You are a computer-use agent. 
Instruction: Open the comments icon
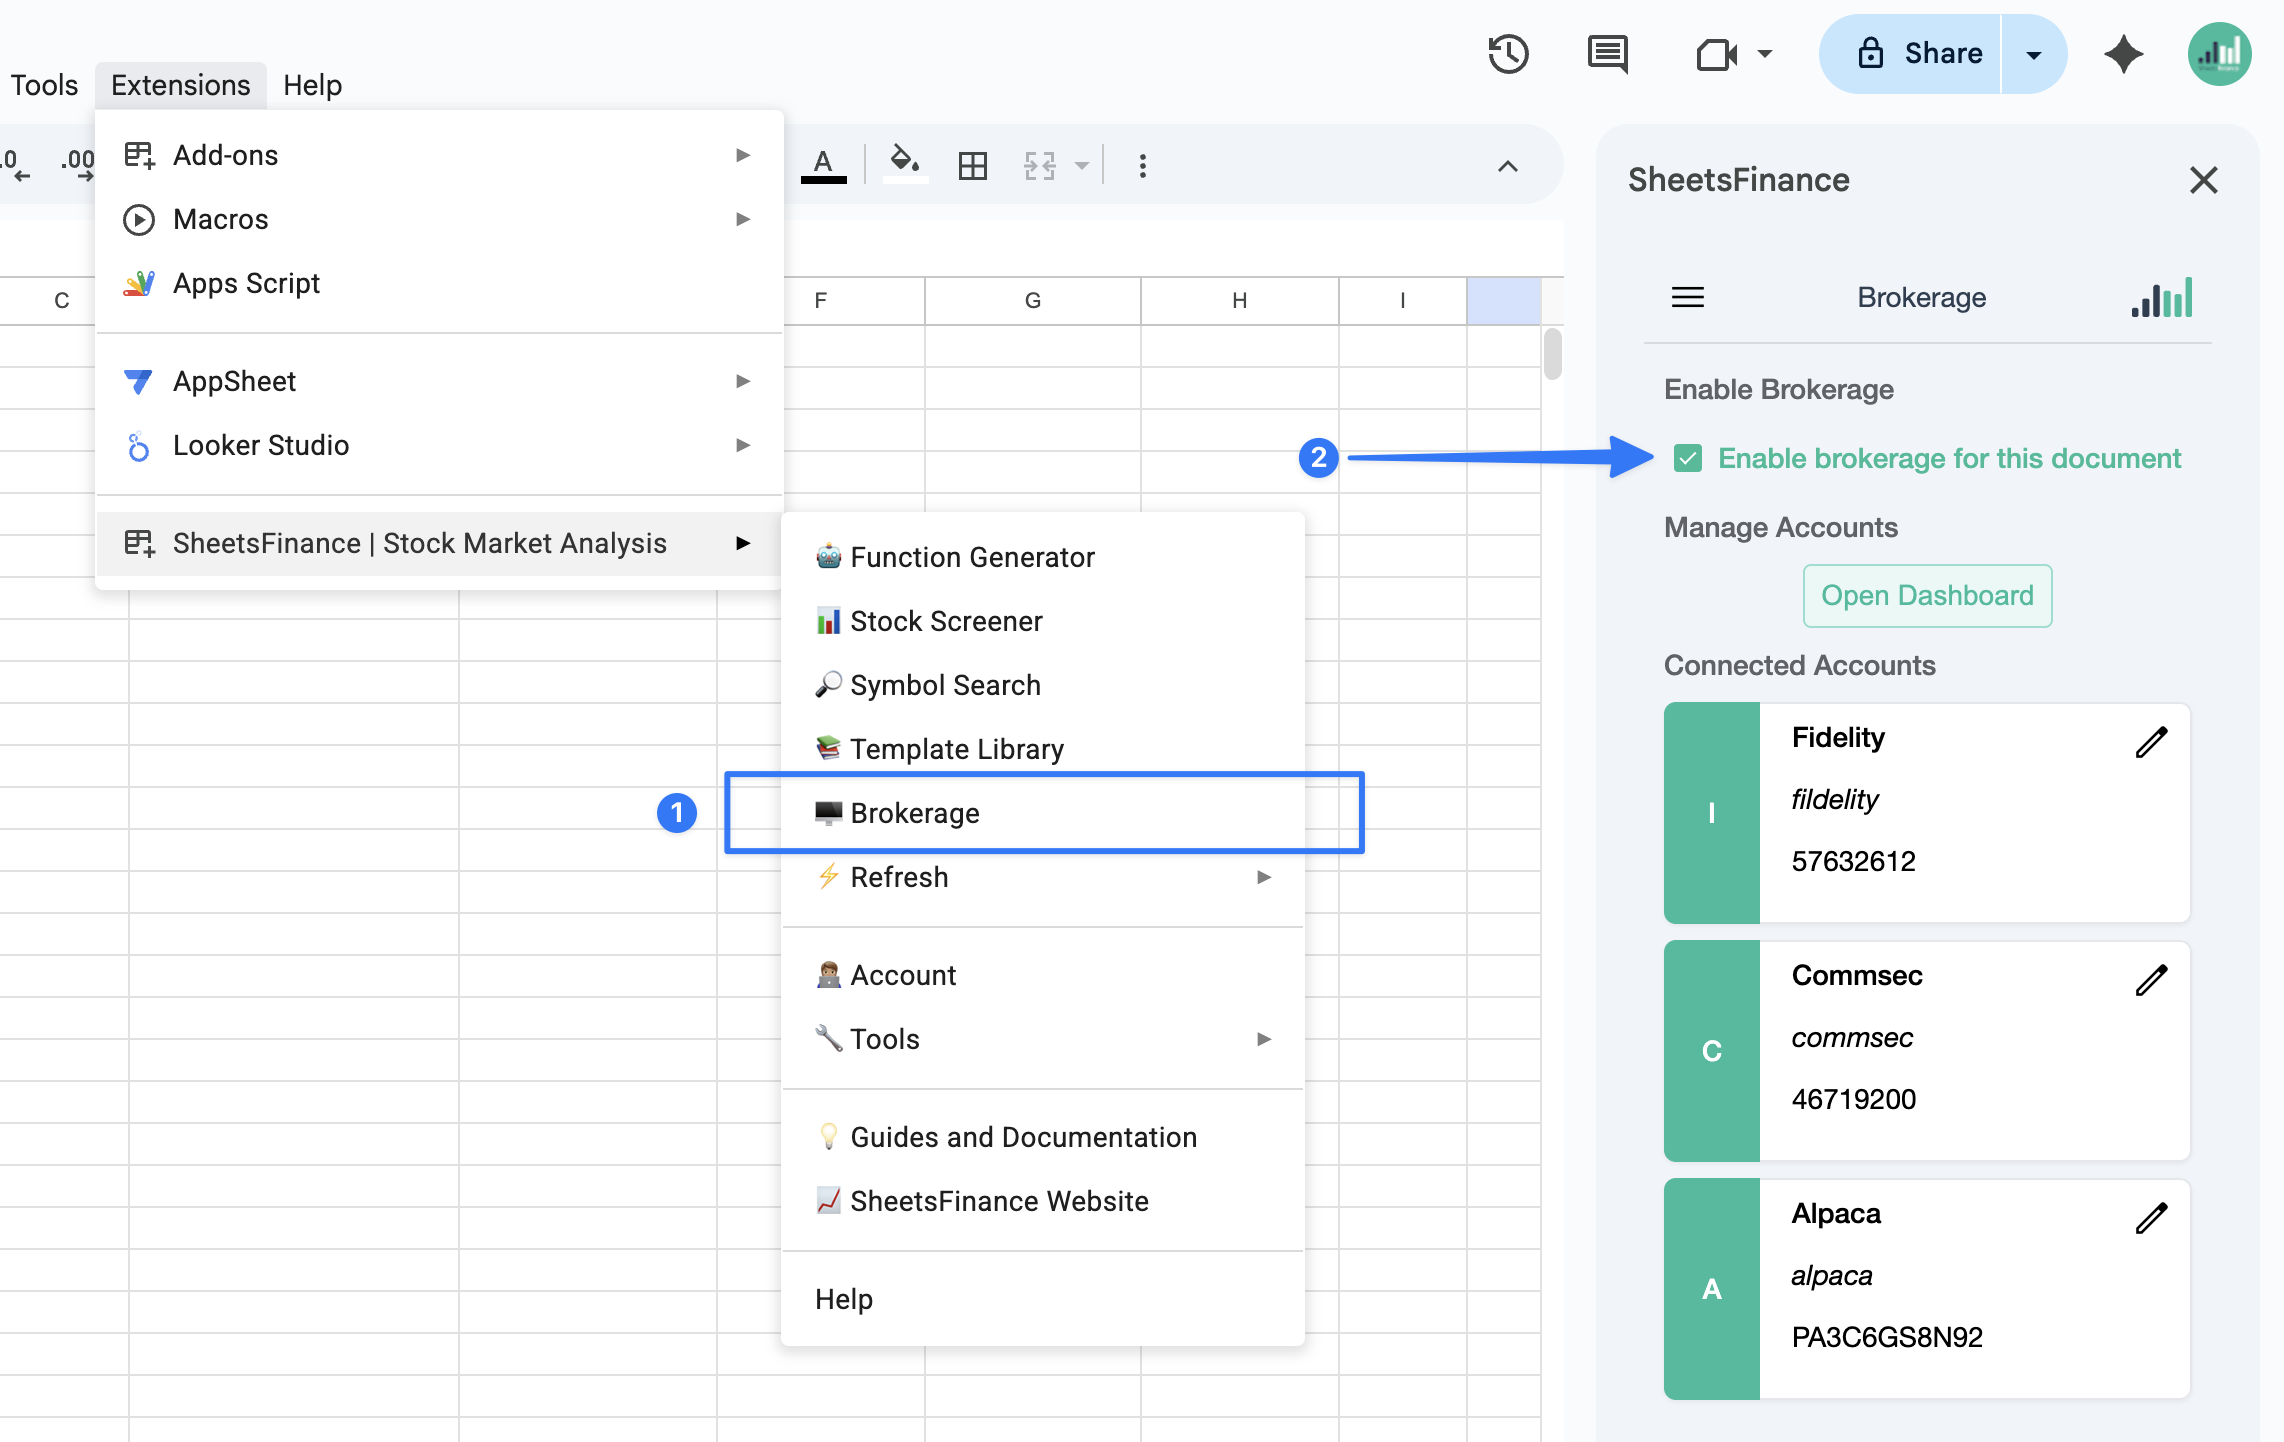pyautogui.click(x=1607, y=54)
